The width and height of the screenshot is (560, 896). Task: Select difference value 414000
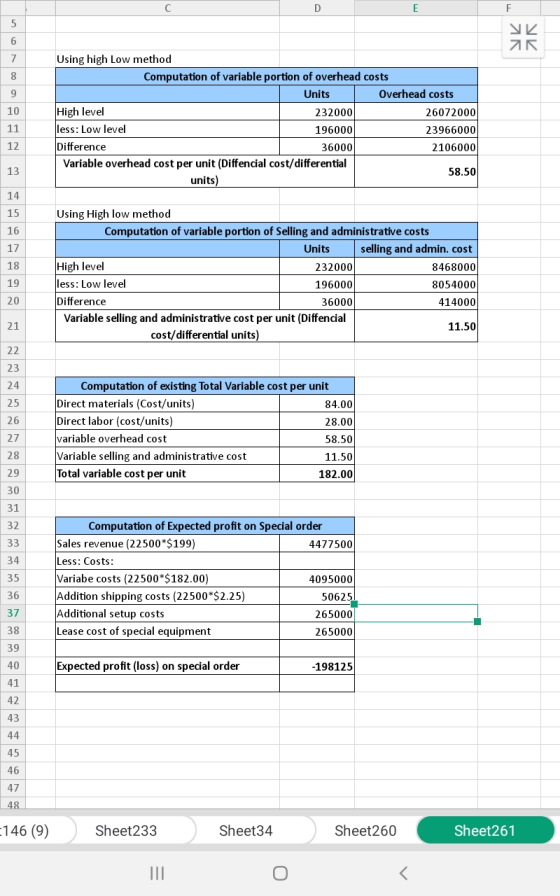coord(416,301)
